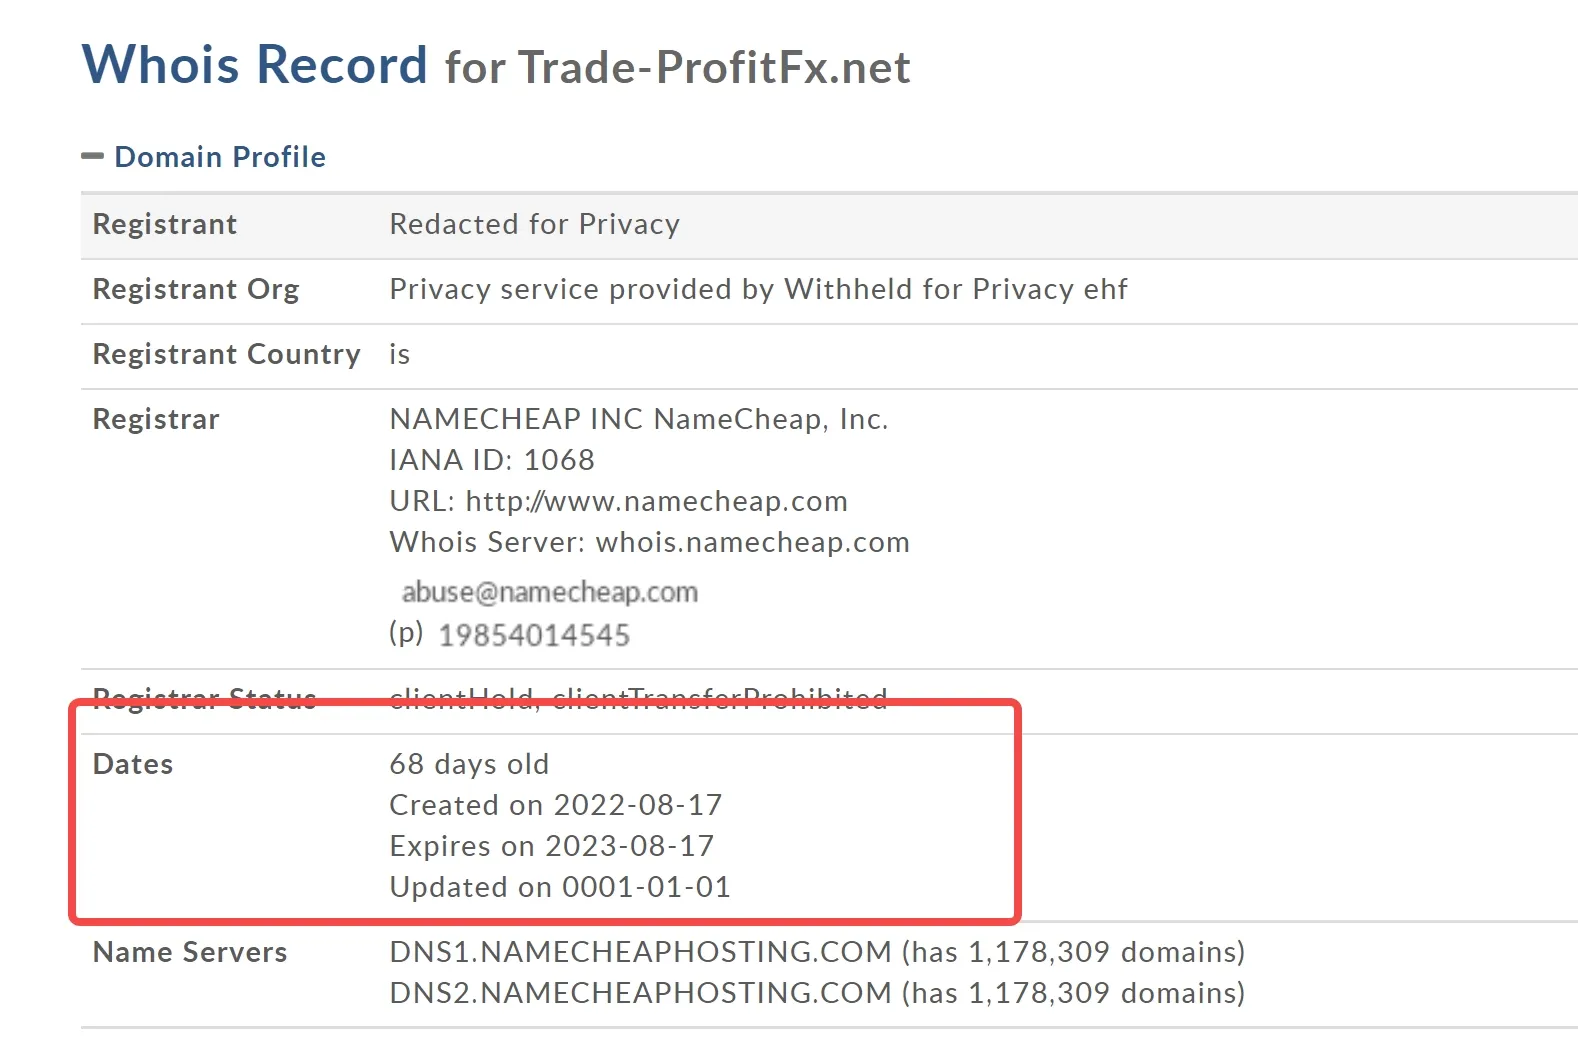Click the Expires on 2023-08-17 line
The height and width of the screenshot is (1038, 1578).
(552, 846)
